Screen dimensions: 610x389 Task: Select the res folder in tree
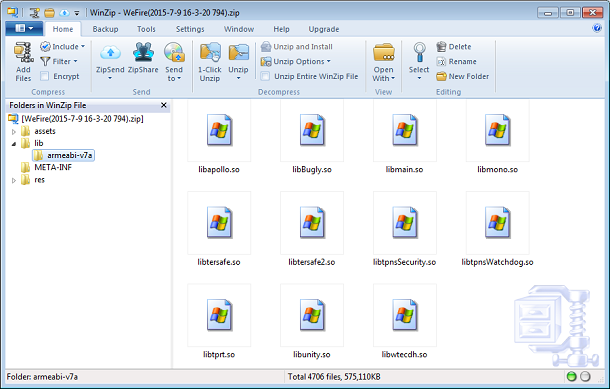click(33, 180)
